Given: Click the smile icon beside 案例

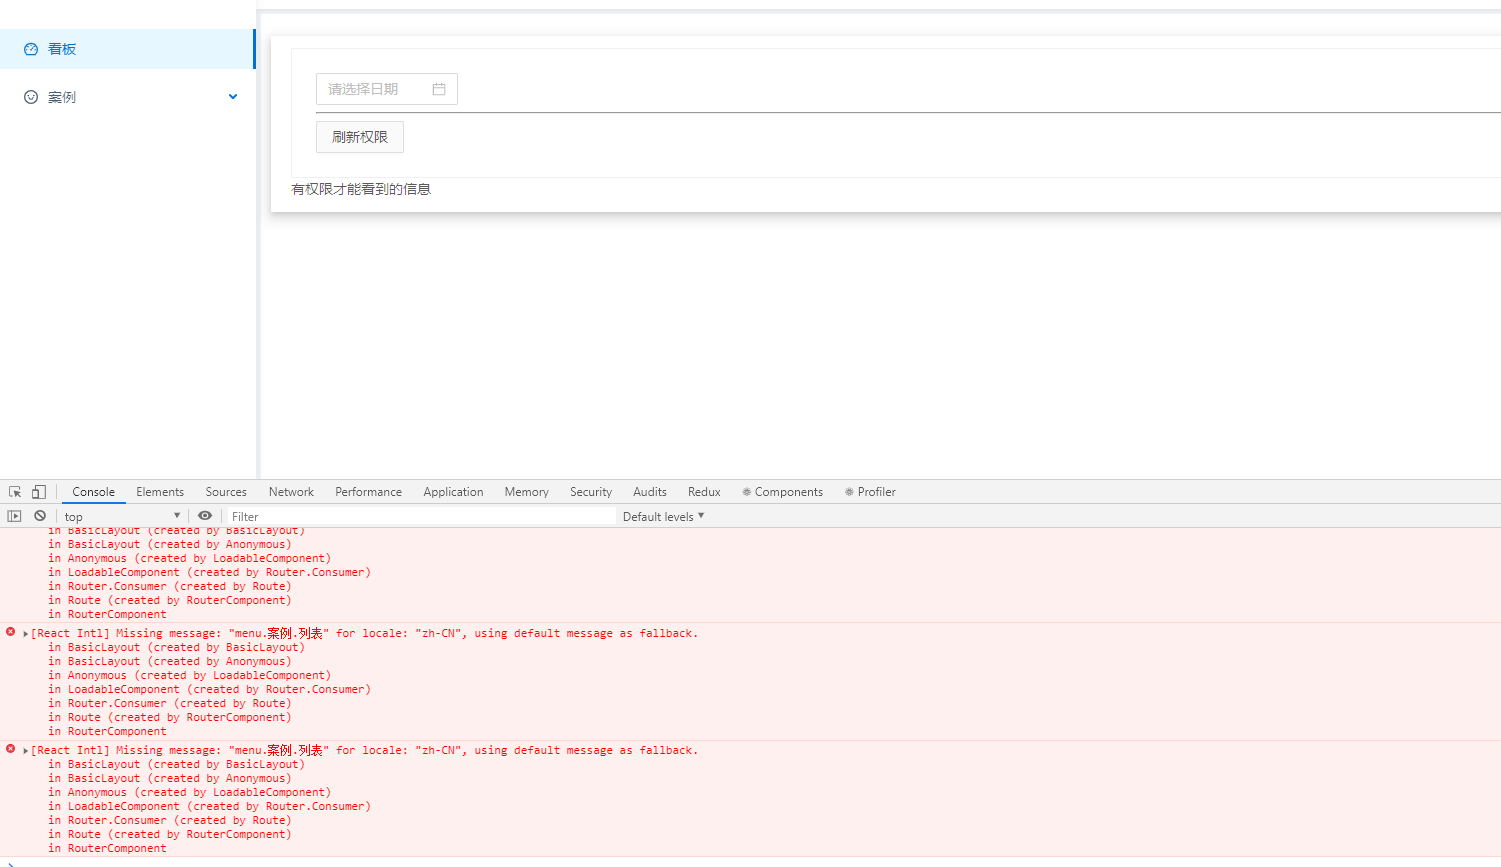Looking at the screenshot, I should (31, 97).
